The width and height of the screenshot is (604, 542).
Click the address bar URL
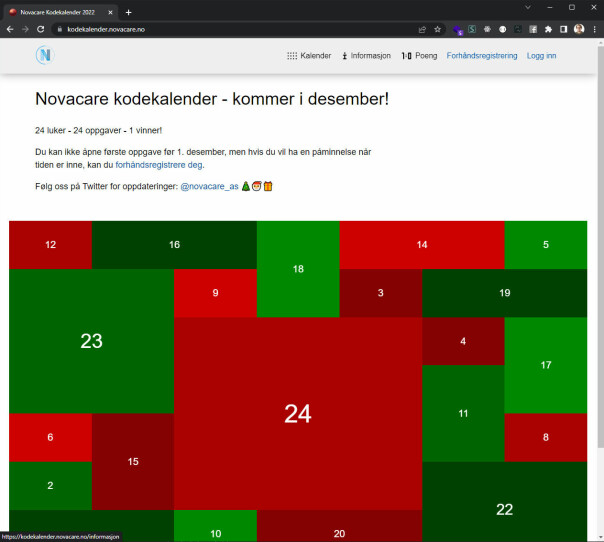[106, 29]
